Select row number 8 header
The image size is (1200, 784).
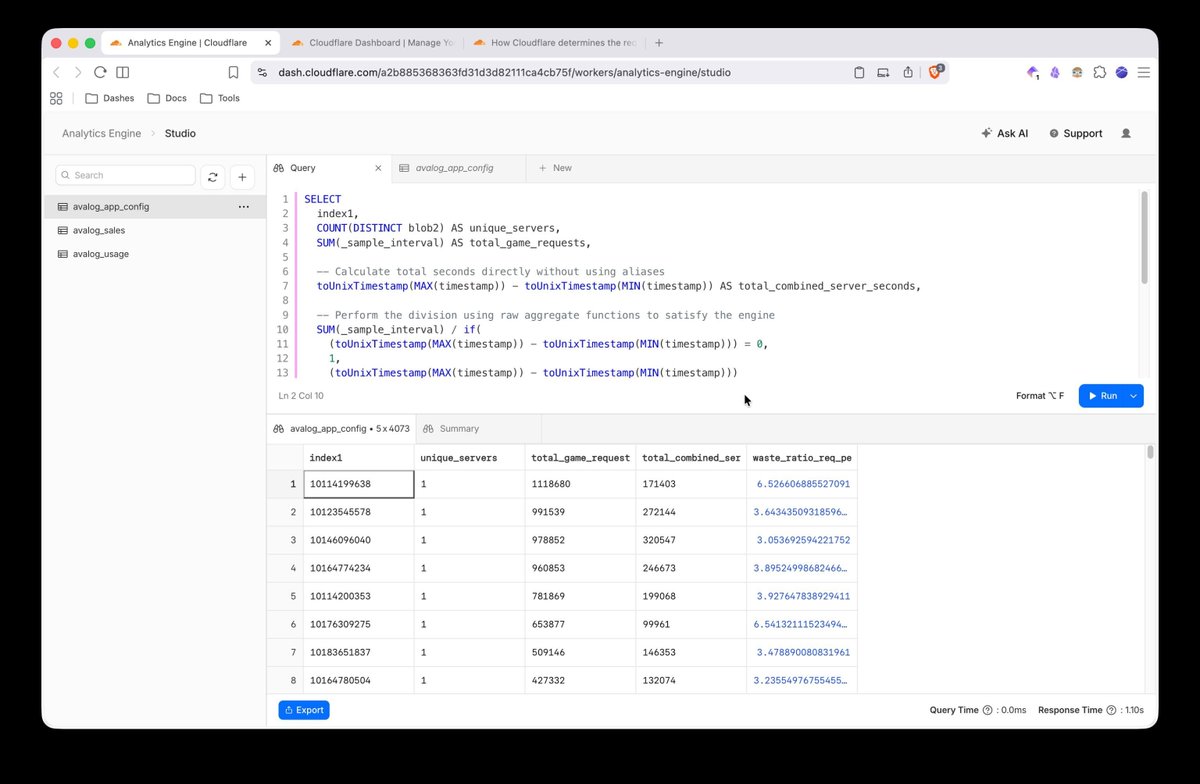[285, 680]
